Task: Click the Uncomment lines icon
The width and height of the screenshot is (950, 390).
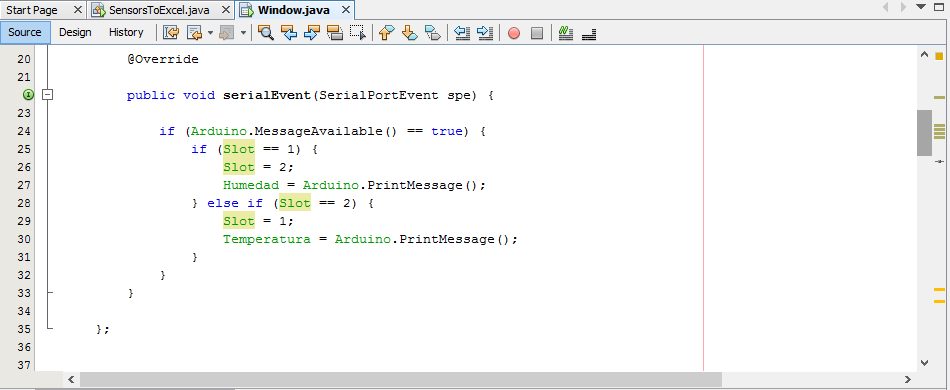Action: (589, 34)
